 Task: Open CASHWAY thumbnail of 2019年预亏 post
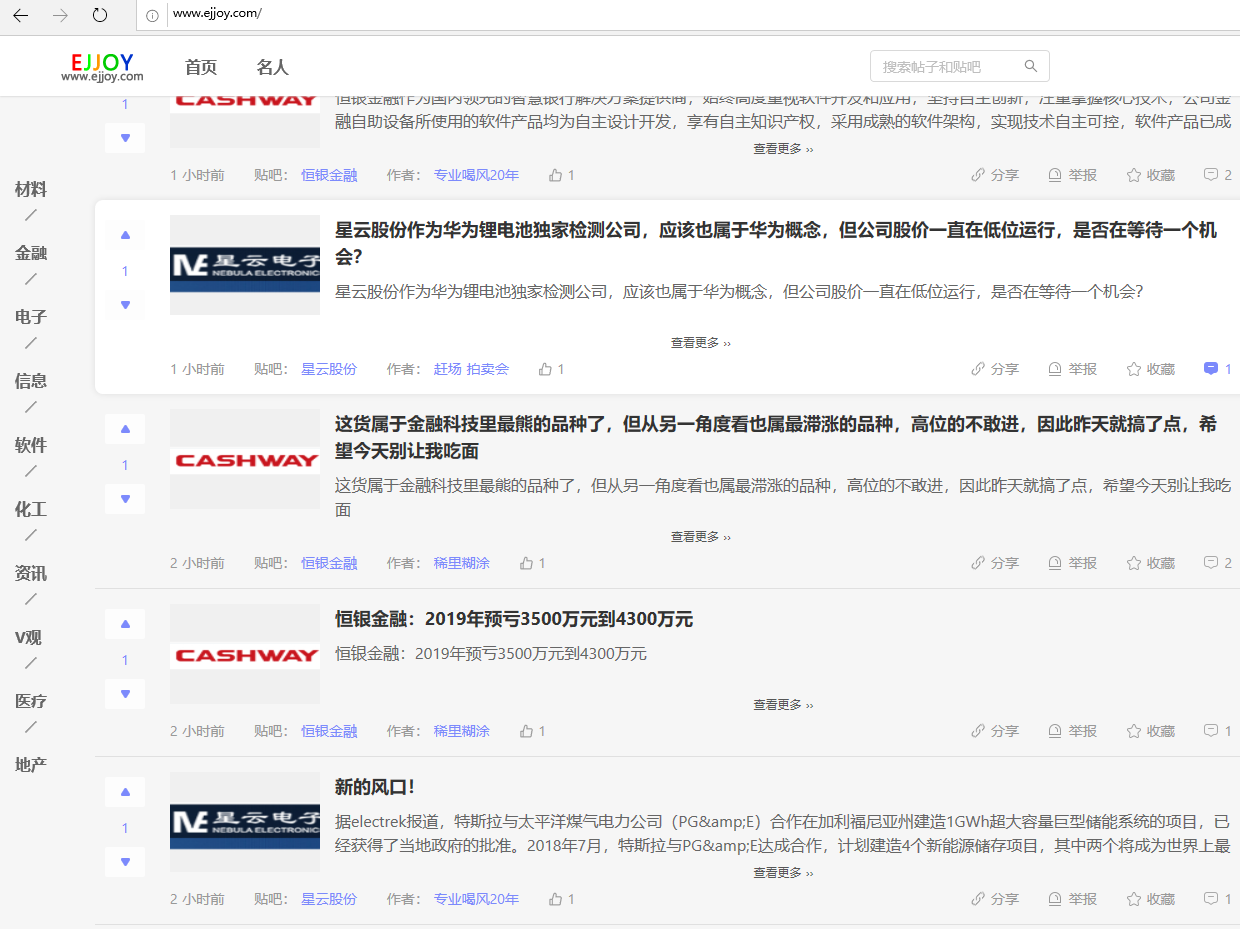point(245,654)
